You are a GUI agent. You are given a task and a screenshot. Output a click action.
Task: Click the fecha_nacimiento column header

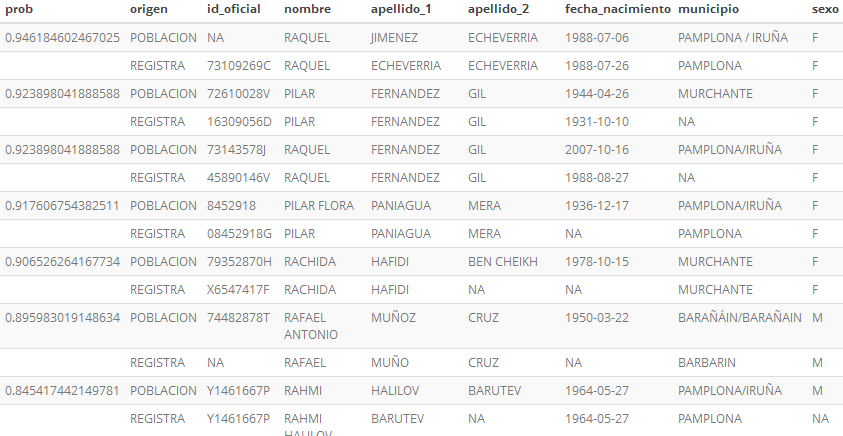618,9
